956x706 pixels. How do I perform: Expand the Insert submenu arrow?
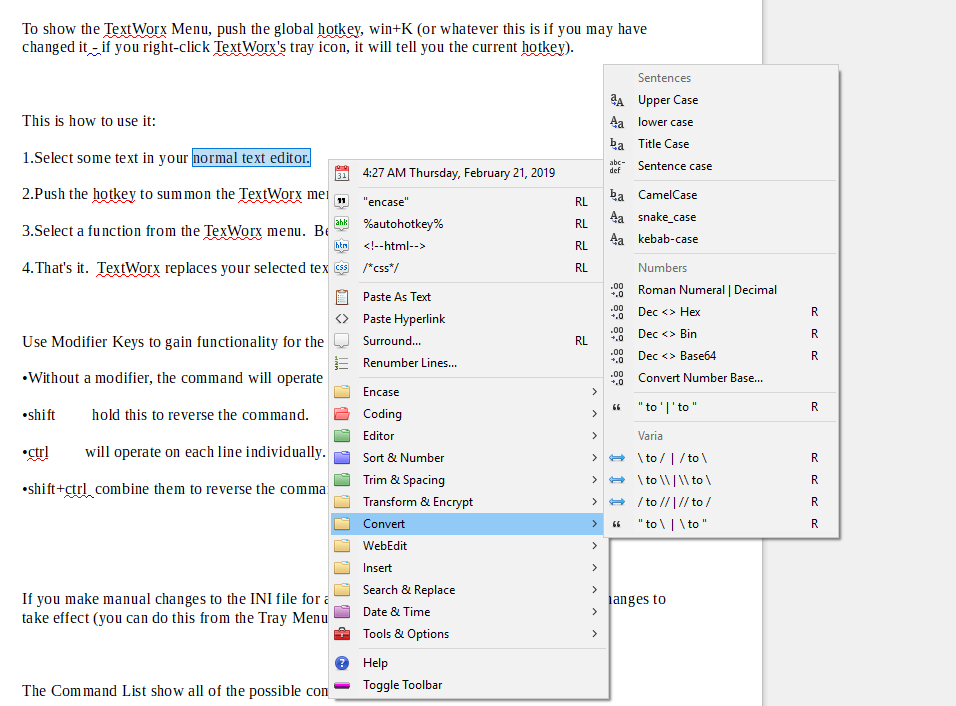point(594,568)
